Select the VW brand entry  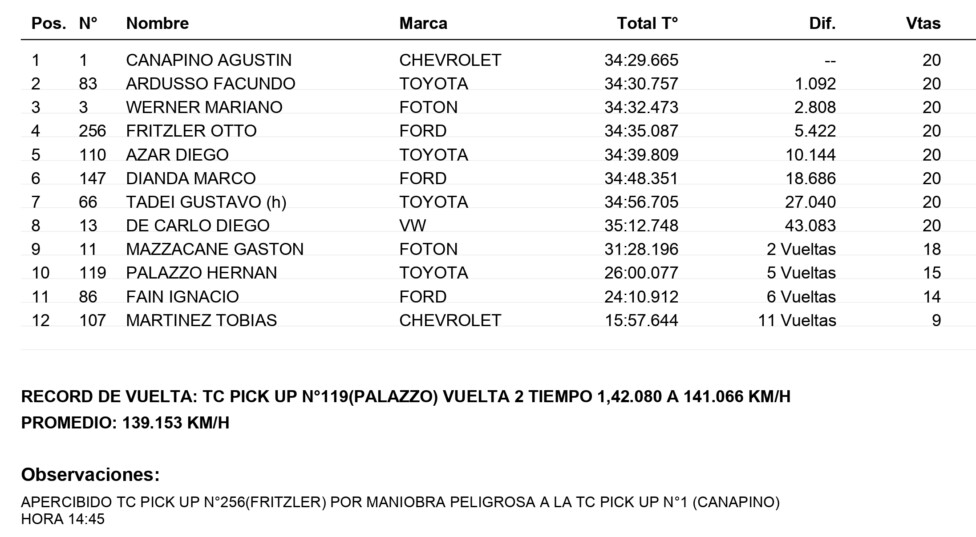pos(413,226)
